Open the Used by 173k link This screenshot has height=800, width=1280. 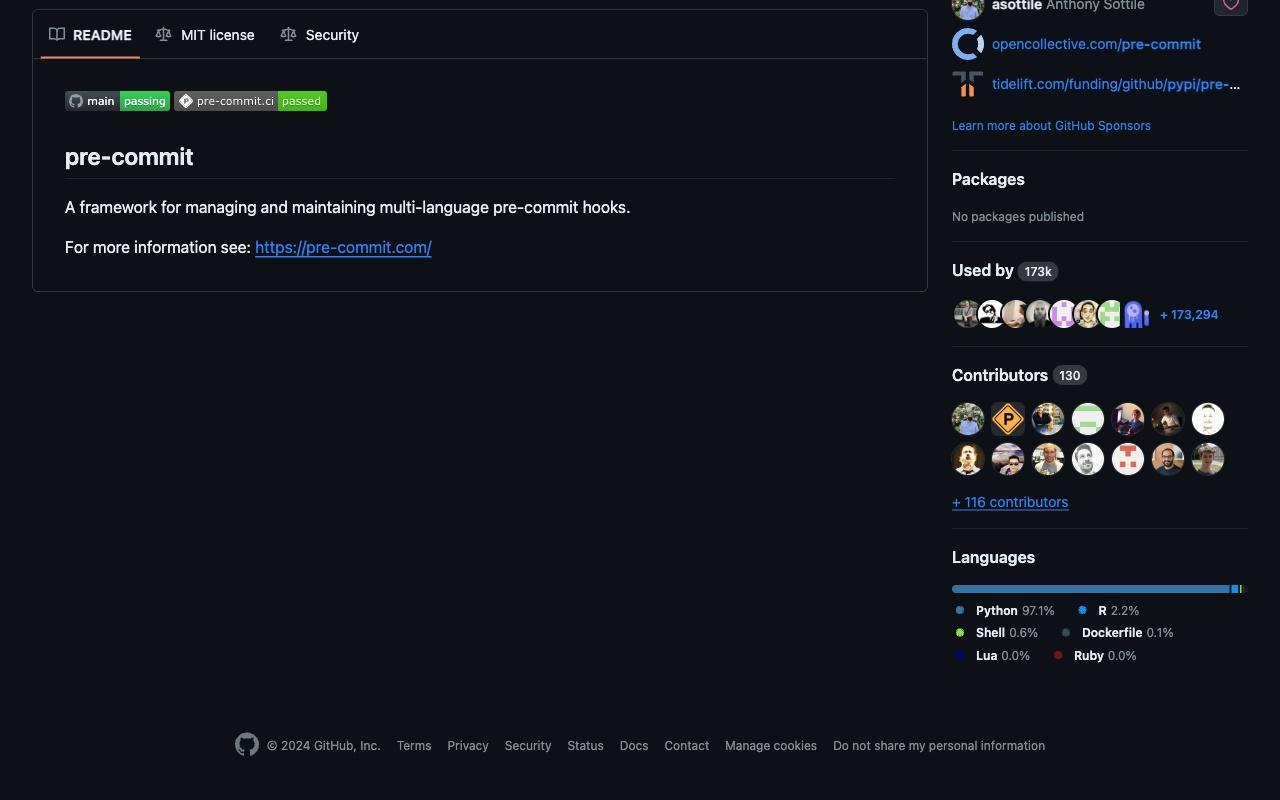point(1005,271)
